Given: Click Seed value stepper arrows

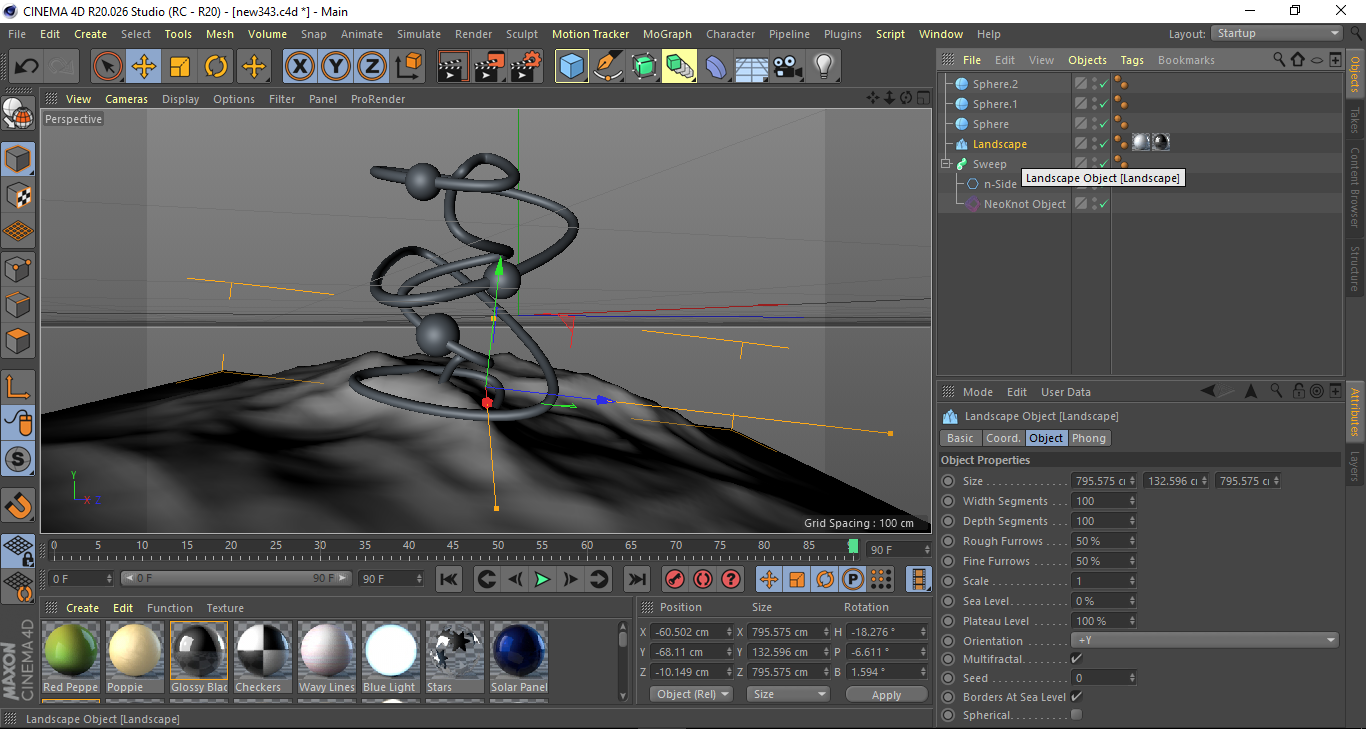Looking at the screenshot, I should pos(1132,678).
